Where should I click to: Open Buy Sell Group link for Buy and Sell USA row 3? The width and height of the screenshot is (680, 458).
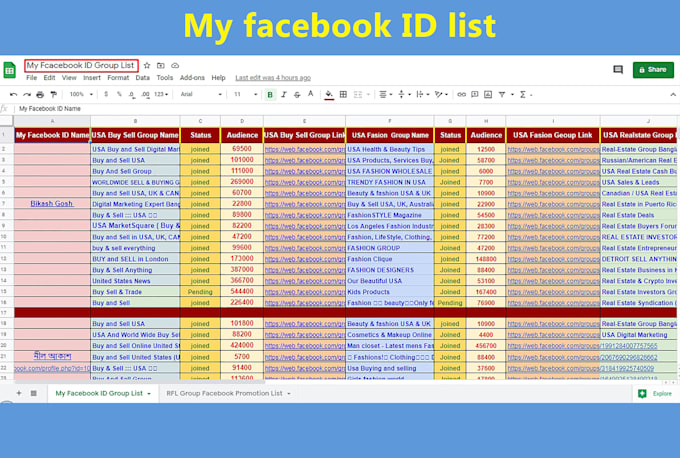(x=304, y=160)
